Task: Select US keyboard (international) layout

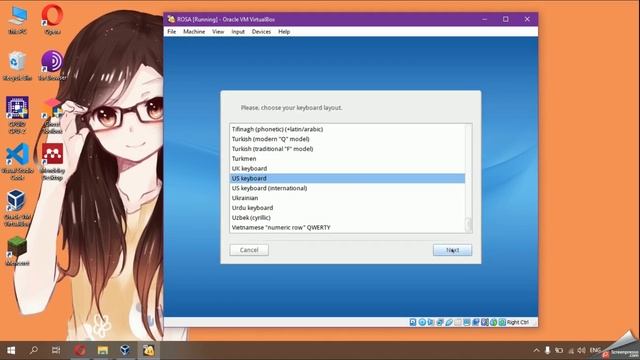Action: point(347,188)
